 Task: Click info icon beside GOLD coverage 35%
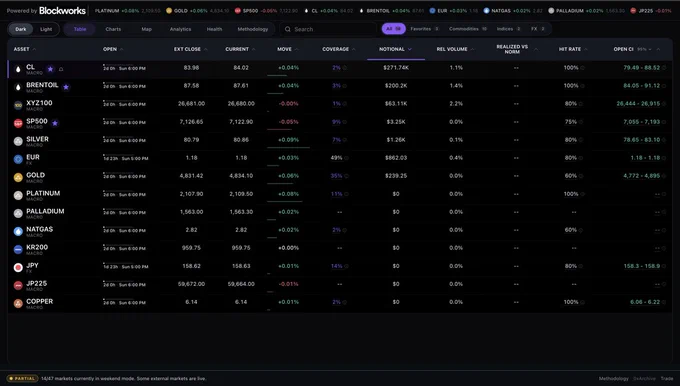click(x=346, y=176)
